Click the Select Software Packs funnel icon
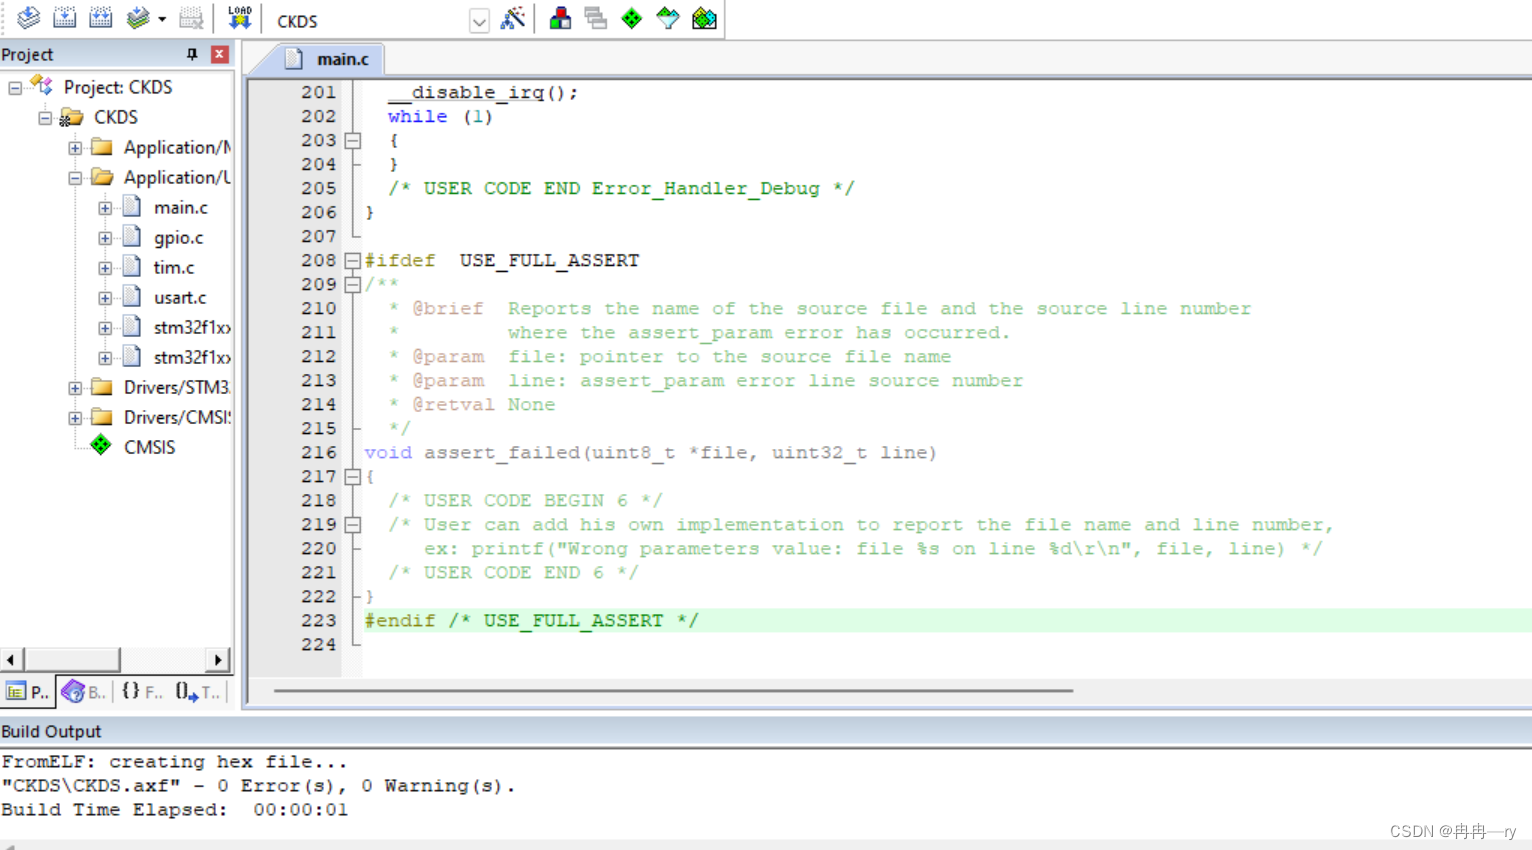1532x850 pixels. (x=668, y=18)
